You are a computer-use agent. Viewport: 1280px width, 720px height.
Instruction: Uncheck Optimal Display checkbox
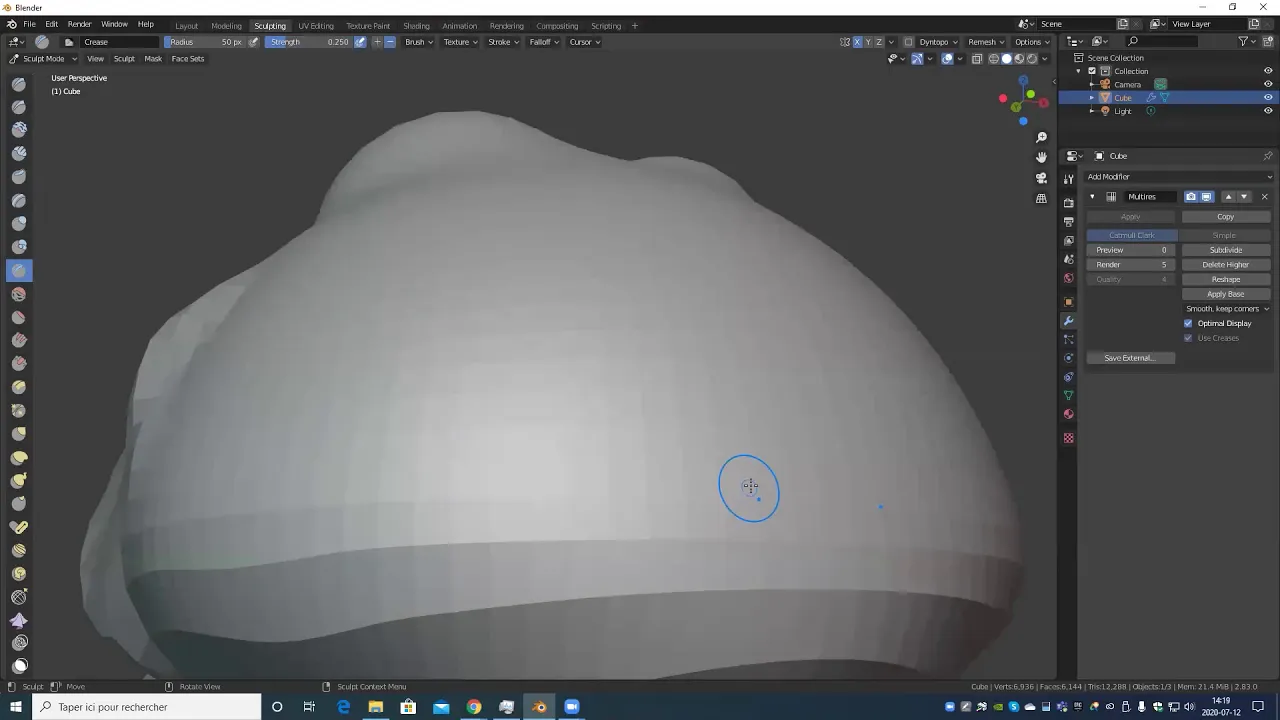pos(1188,323)
